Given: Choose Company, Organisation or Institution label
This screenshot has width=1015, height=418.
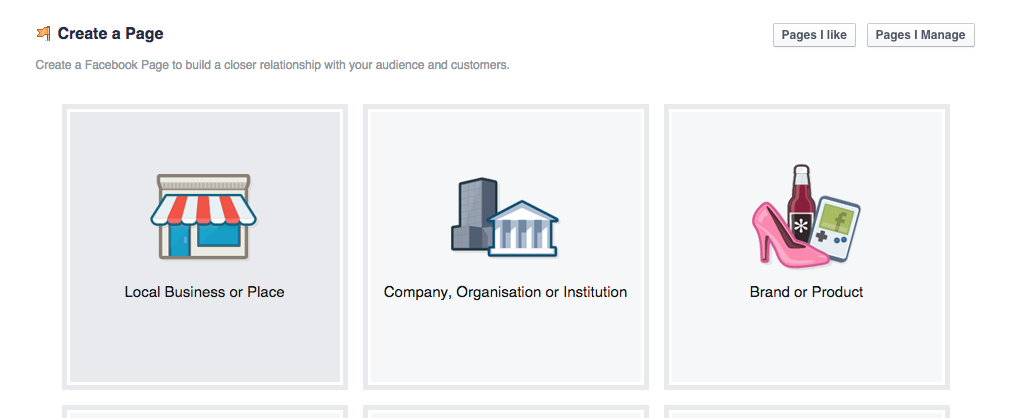Looking at the screenshot, I should click(x=506, y=292).
